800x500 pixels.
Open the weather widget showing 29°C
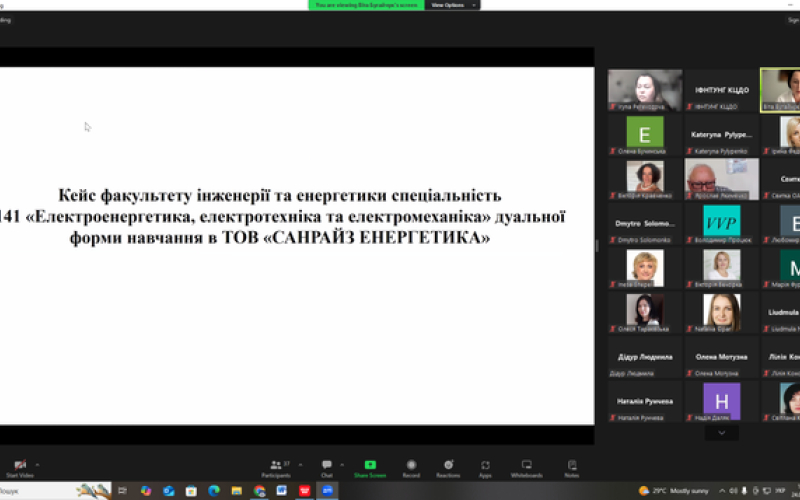(673, 491)
